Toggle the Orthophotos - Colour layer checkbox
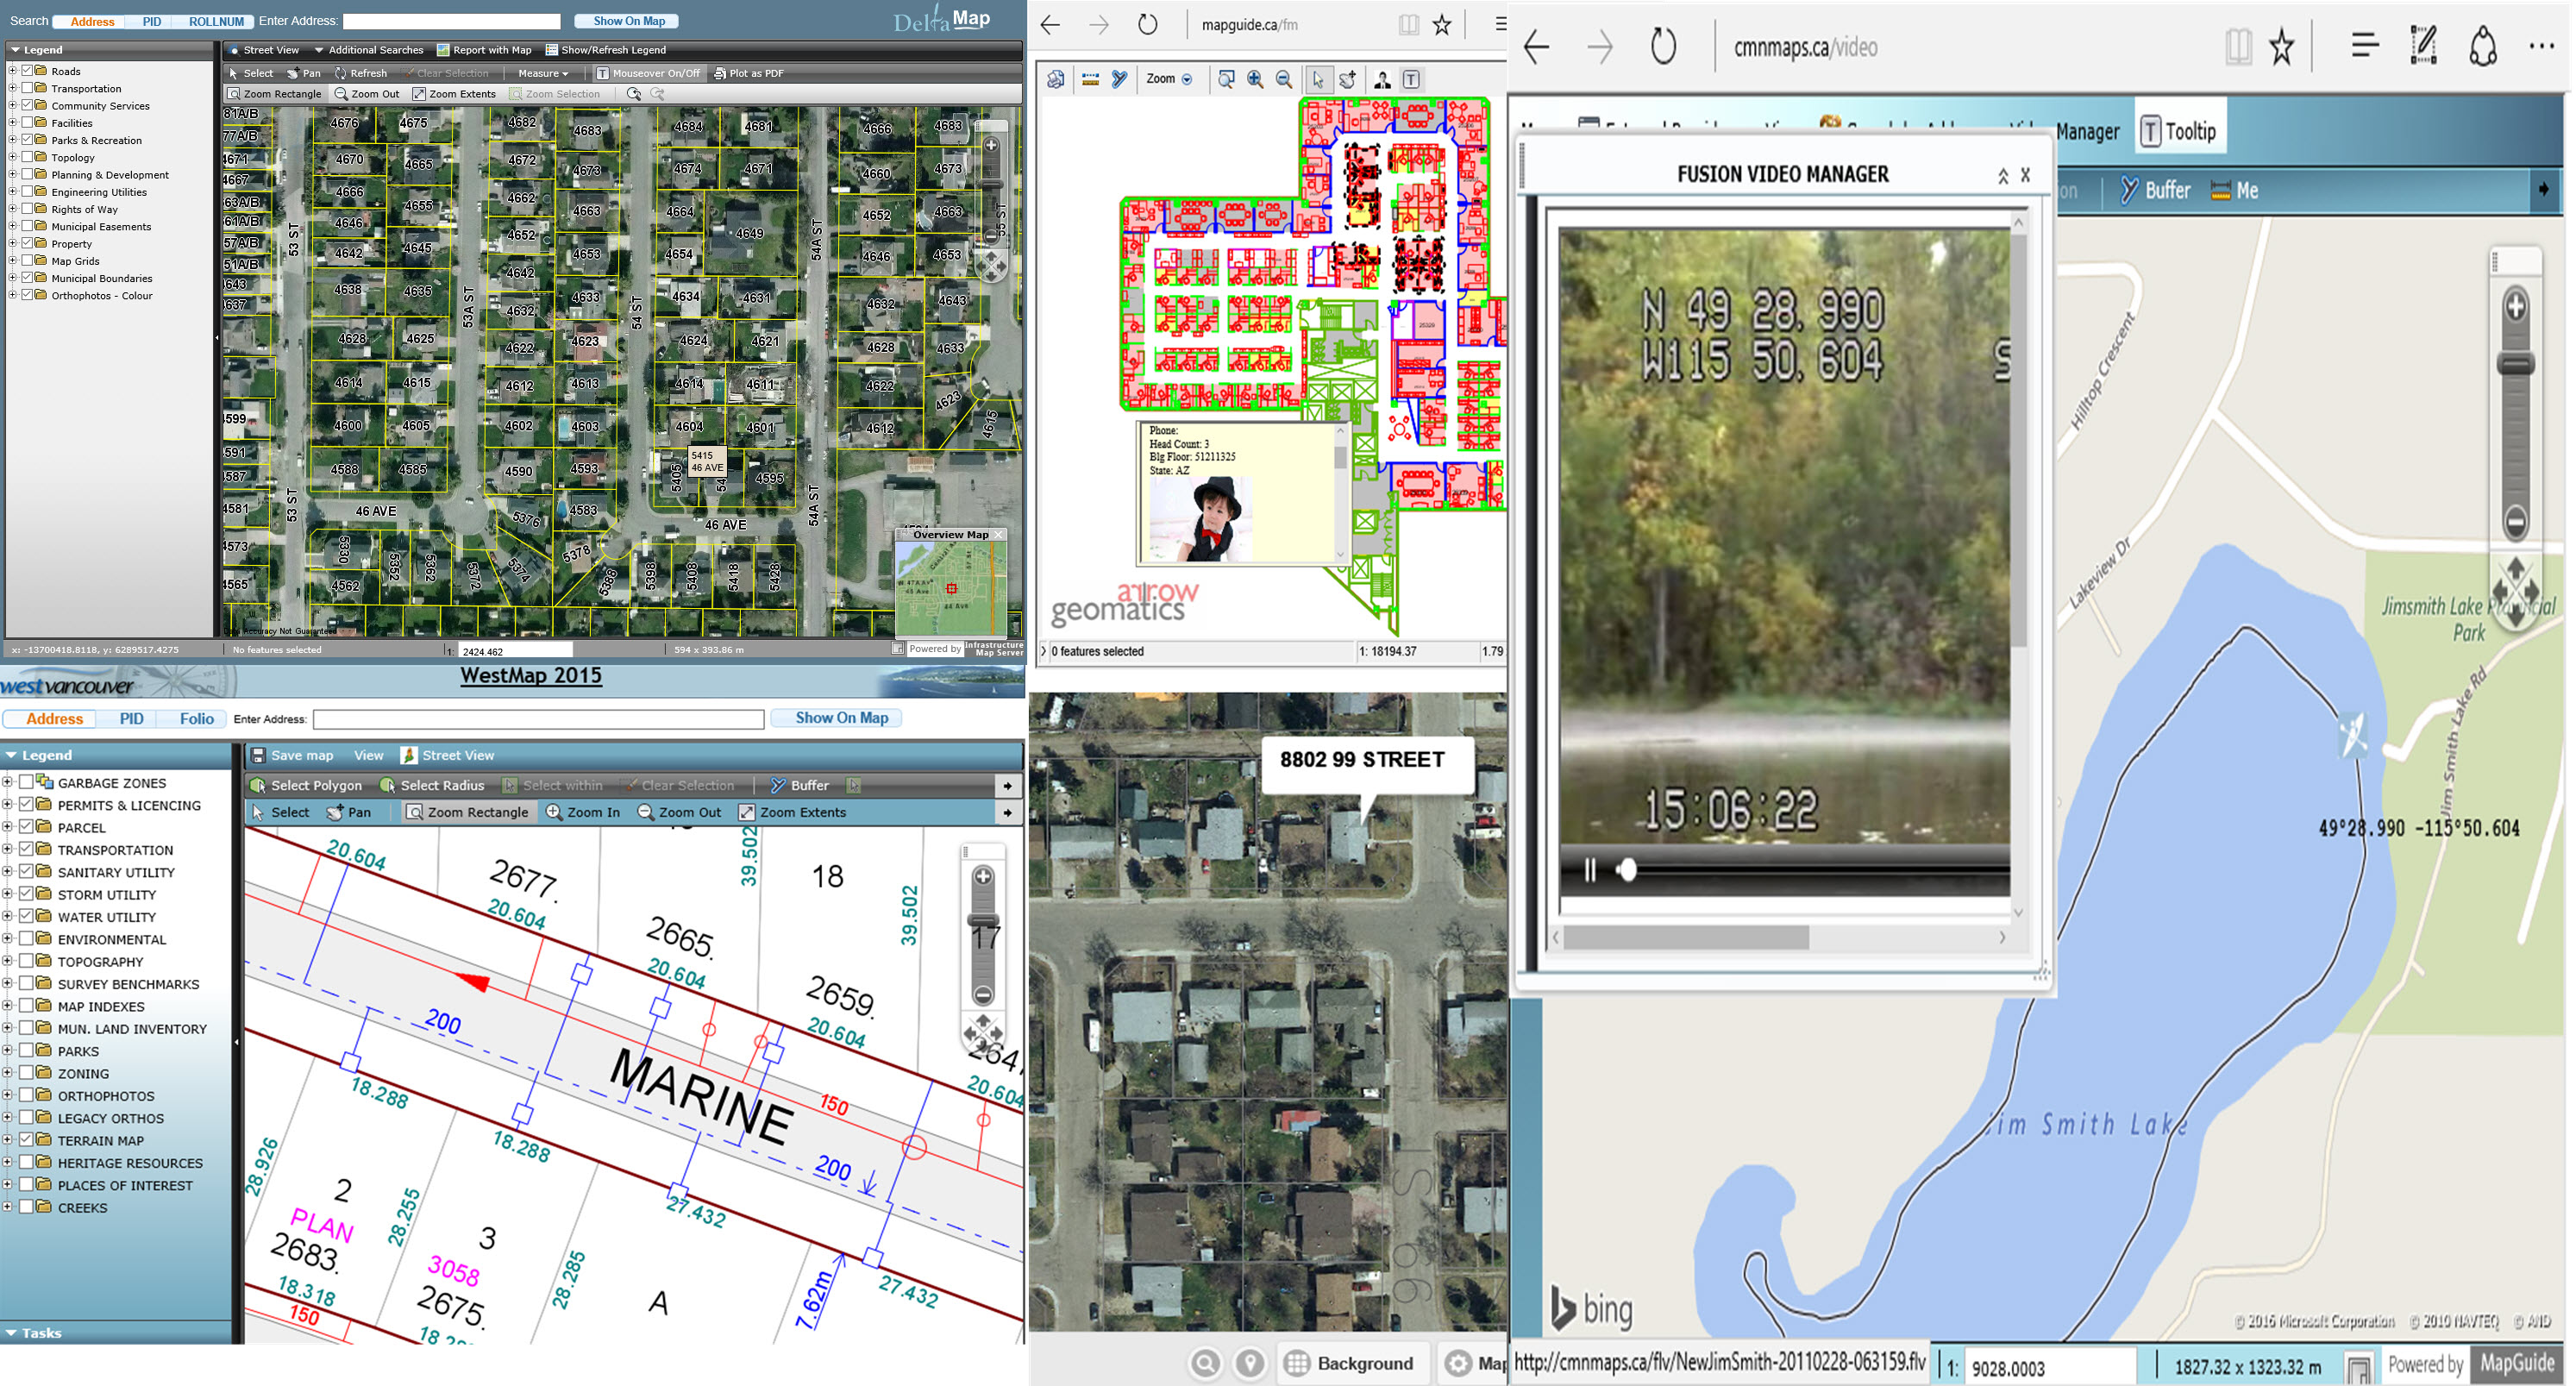Viewport: 2576px width, 1386px height. (x=27, y=295)
